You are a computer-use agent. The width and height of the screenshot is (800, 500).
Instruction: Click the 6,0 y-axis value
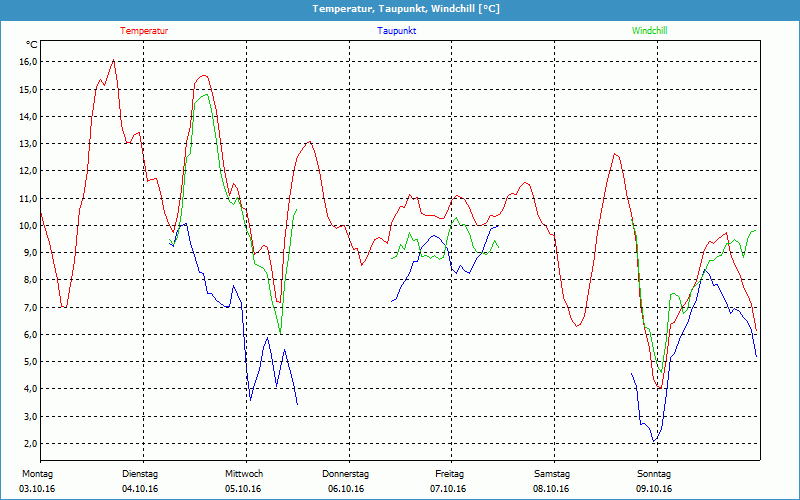(x=31, y=335)
